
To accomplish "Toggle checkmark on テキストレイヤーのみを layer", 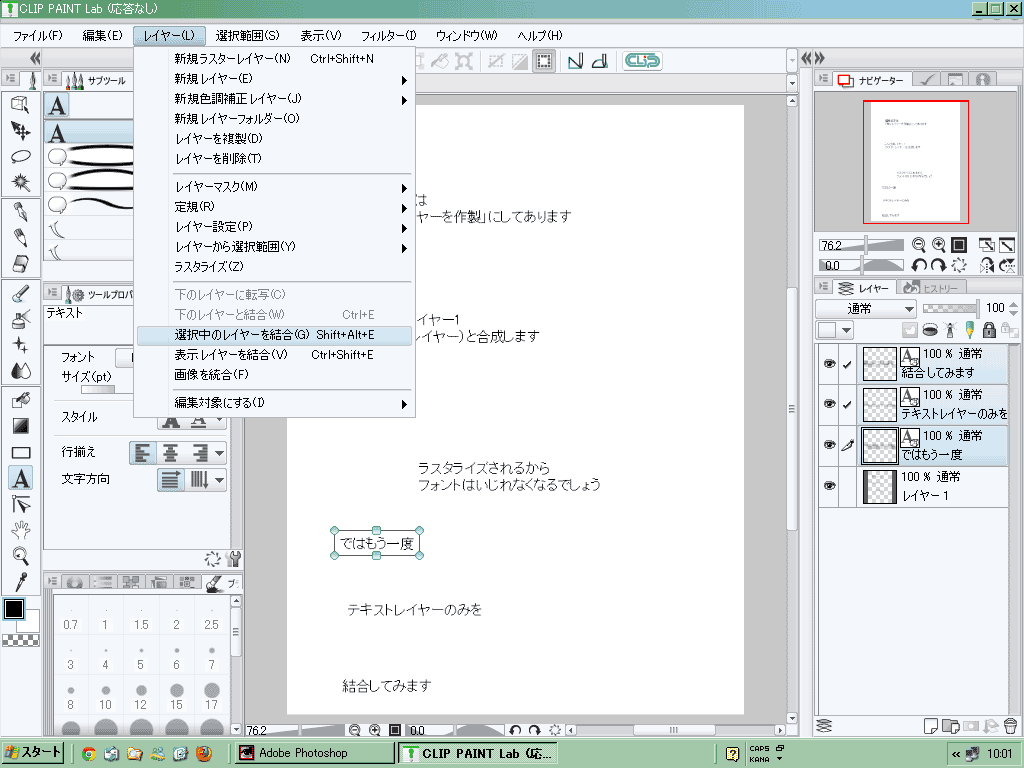I will (x=847, y=404).
